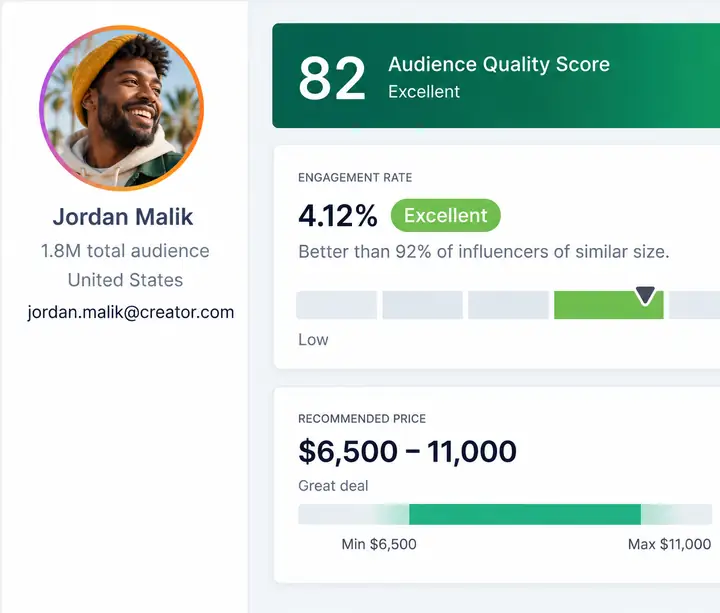Click the Low label under the engagement bar
The height and width of the screenshot is (613, 720).
(x=313, y=340)
